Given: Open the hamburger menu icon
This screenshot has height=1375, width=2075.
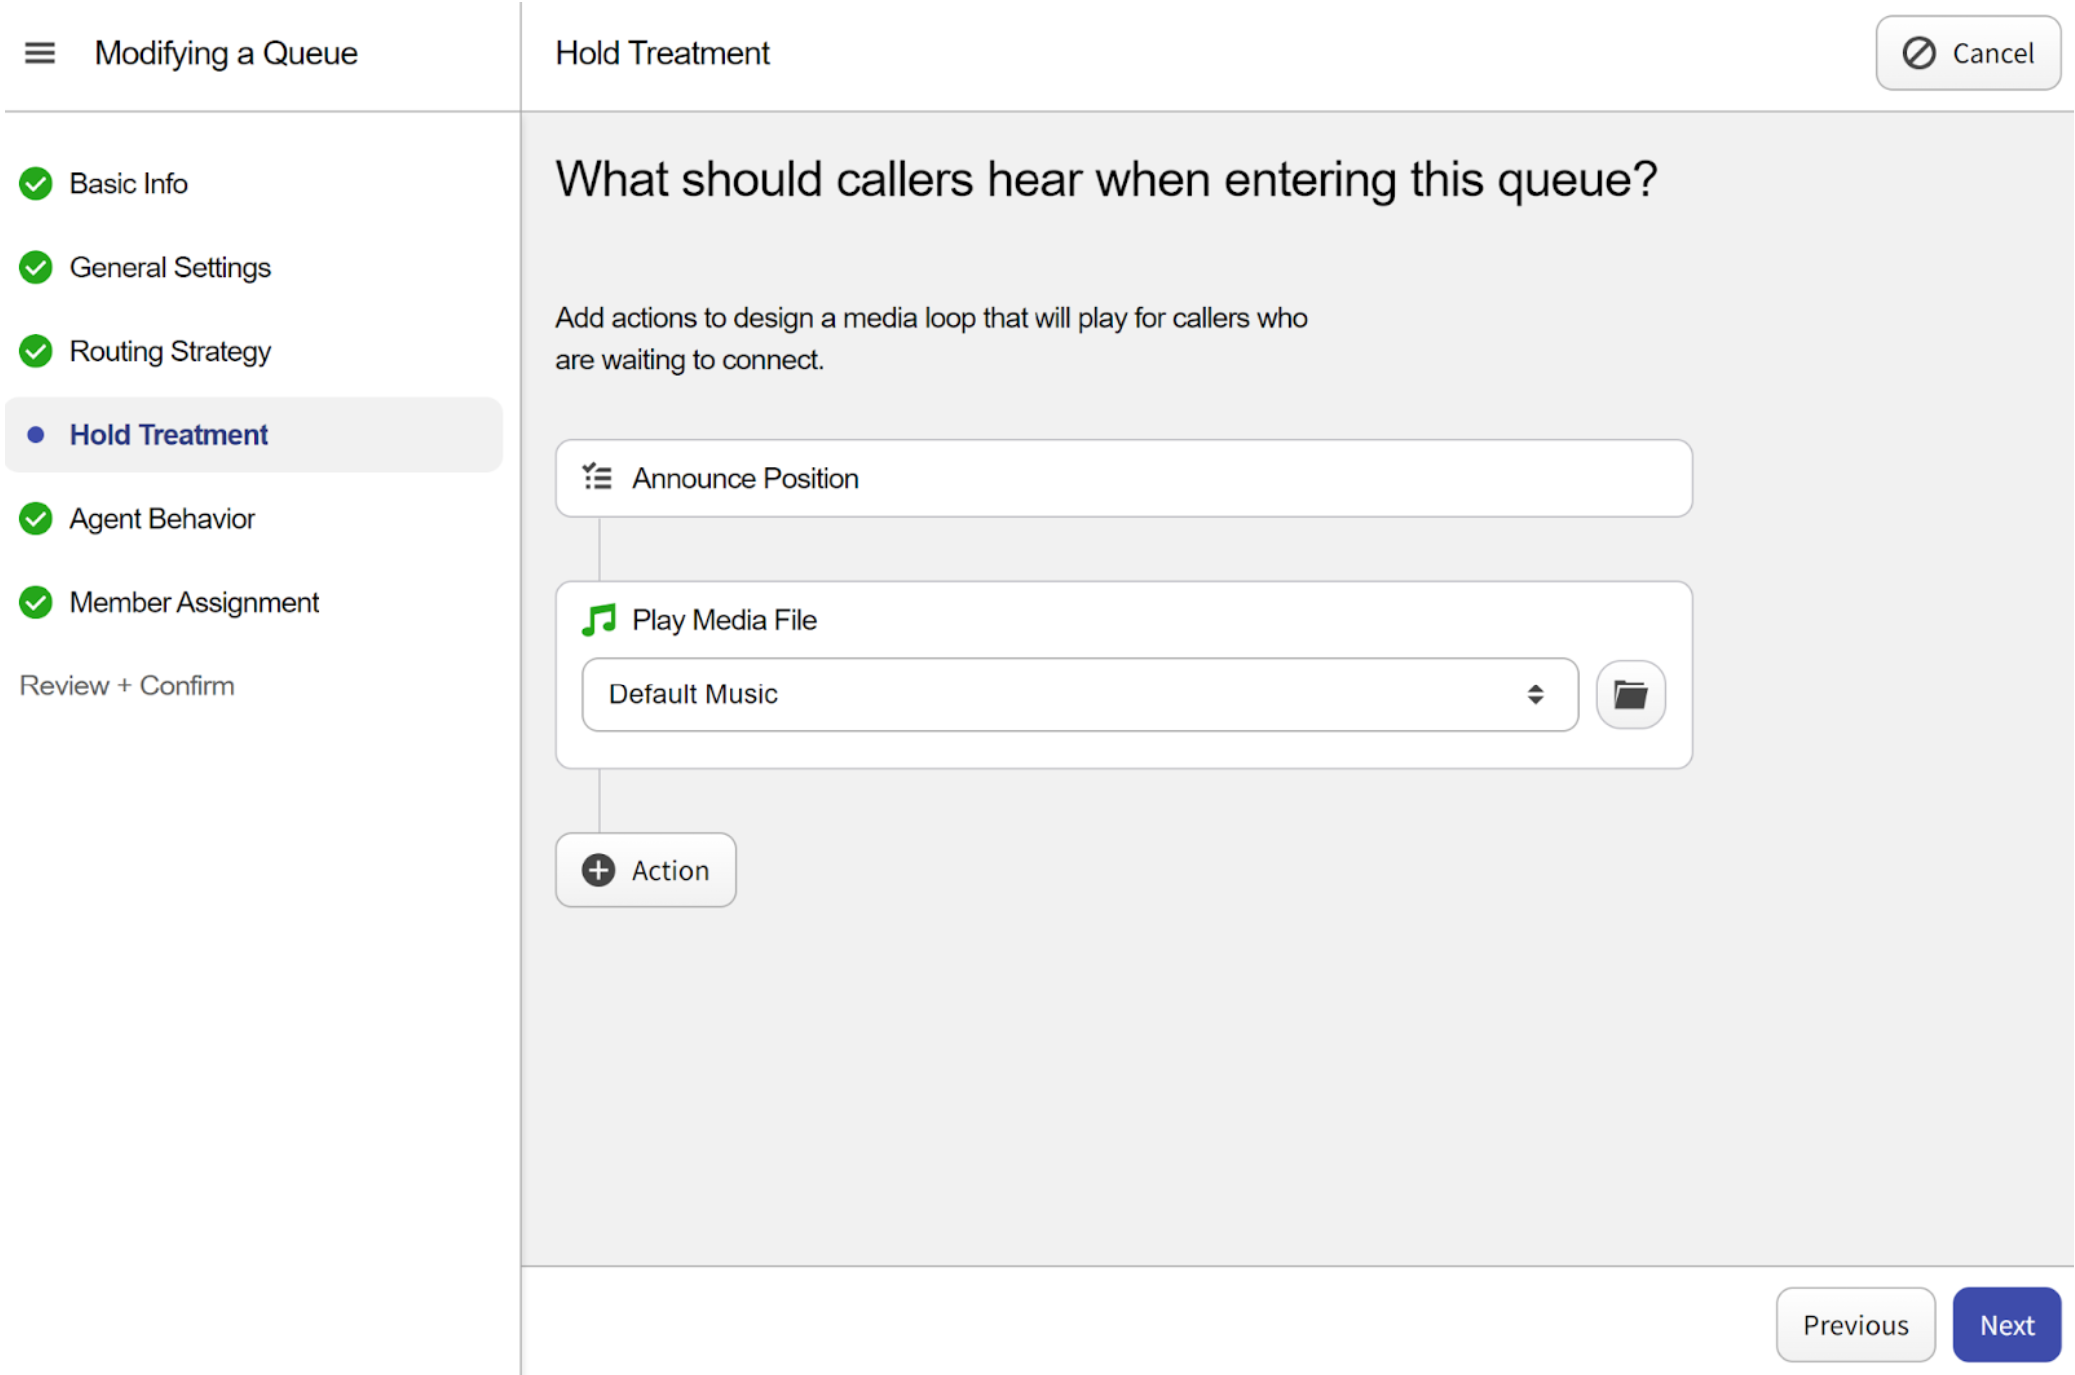Looking at the screenshot, I should pos(40,53).
